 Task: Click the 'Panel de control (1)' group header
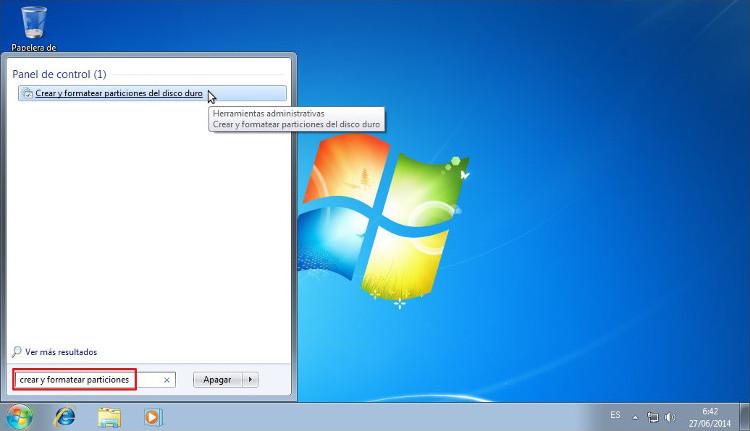[59, 75]
